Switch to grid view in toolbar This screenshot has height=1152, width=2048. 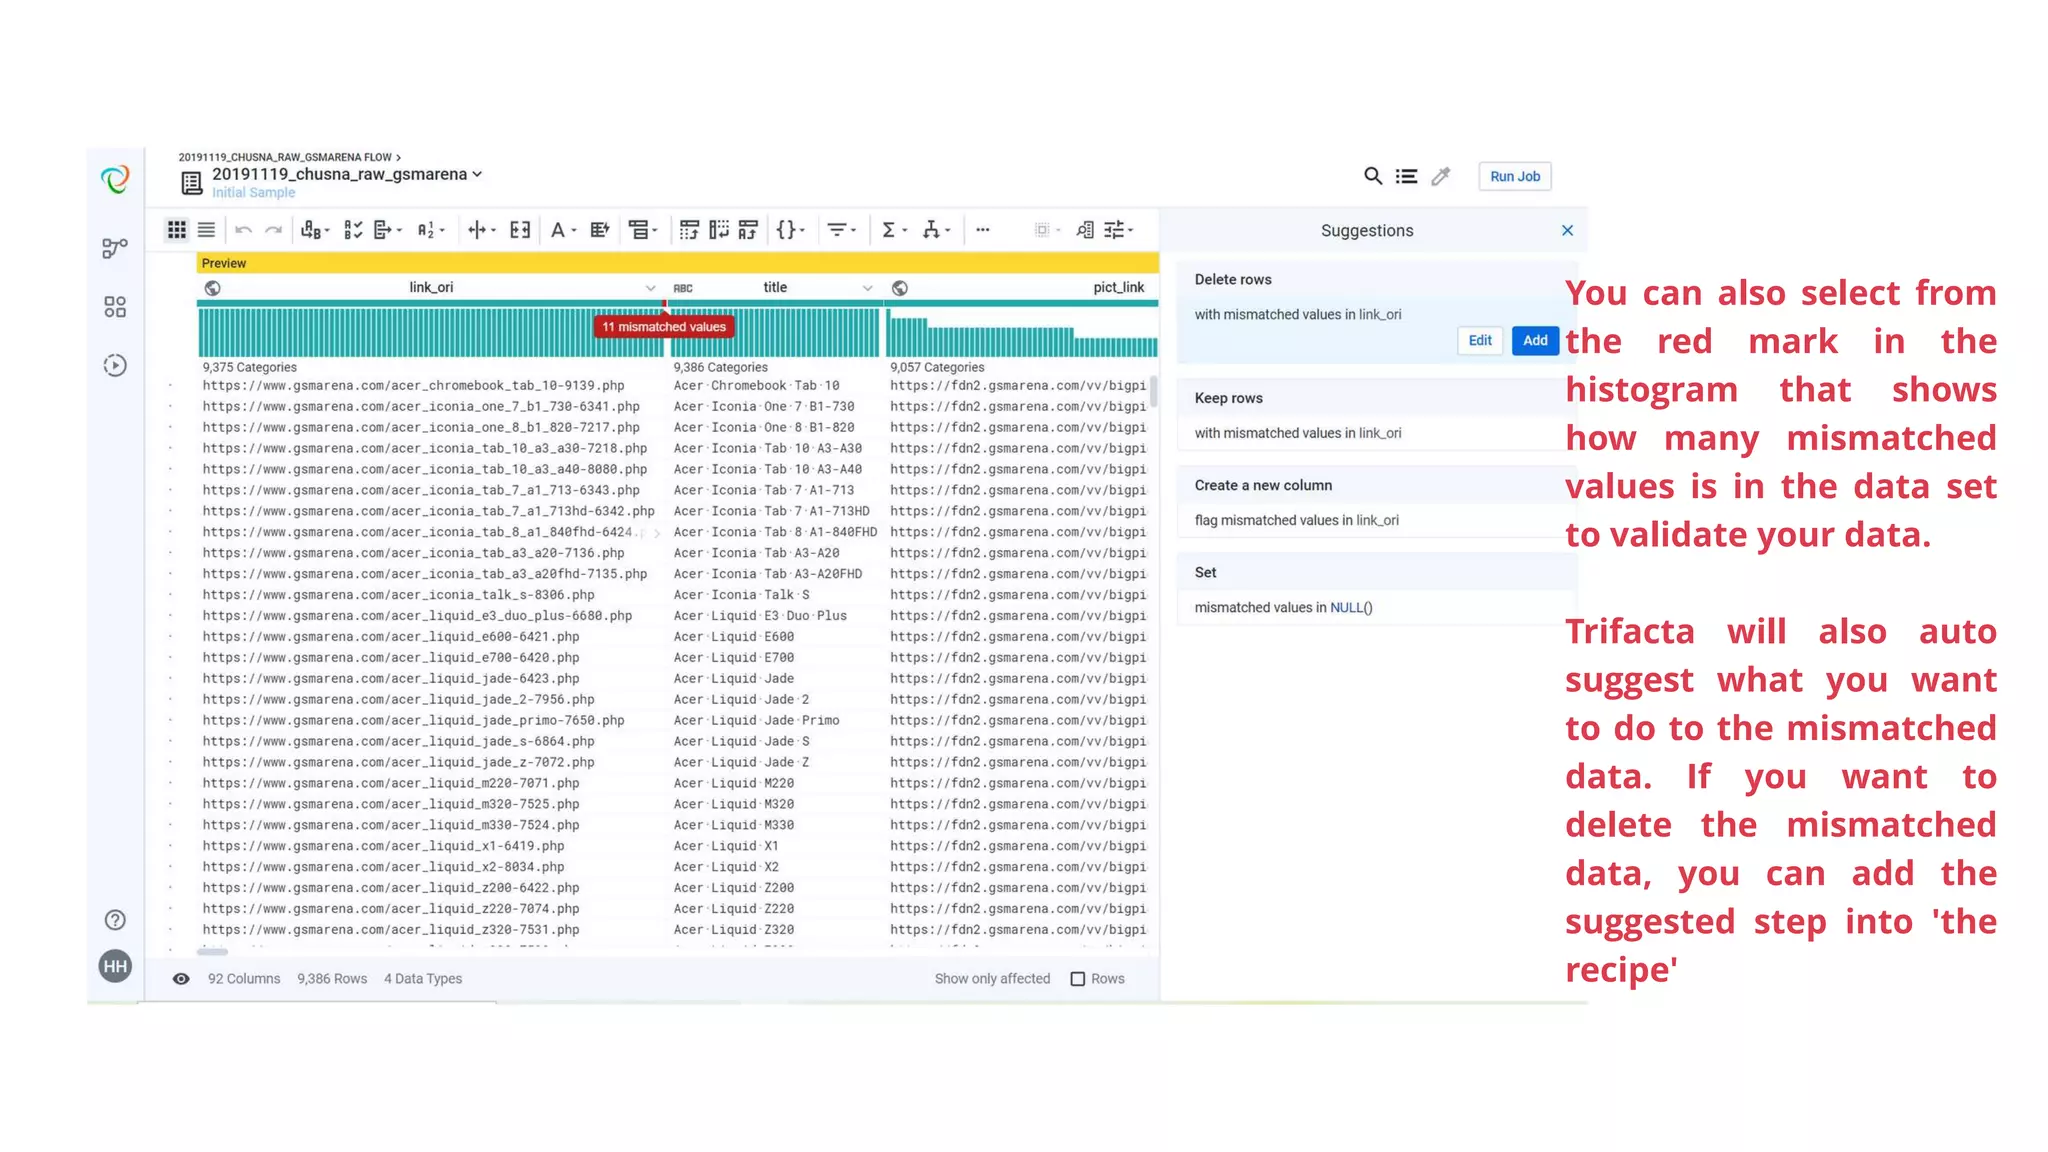177,230
